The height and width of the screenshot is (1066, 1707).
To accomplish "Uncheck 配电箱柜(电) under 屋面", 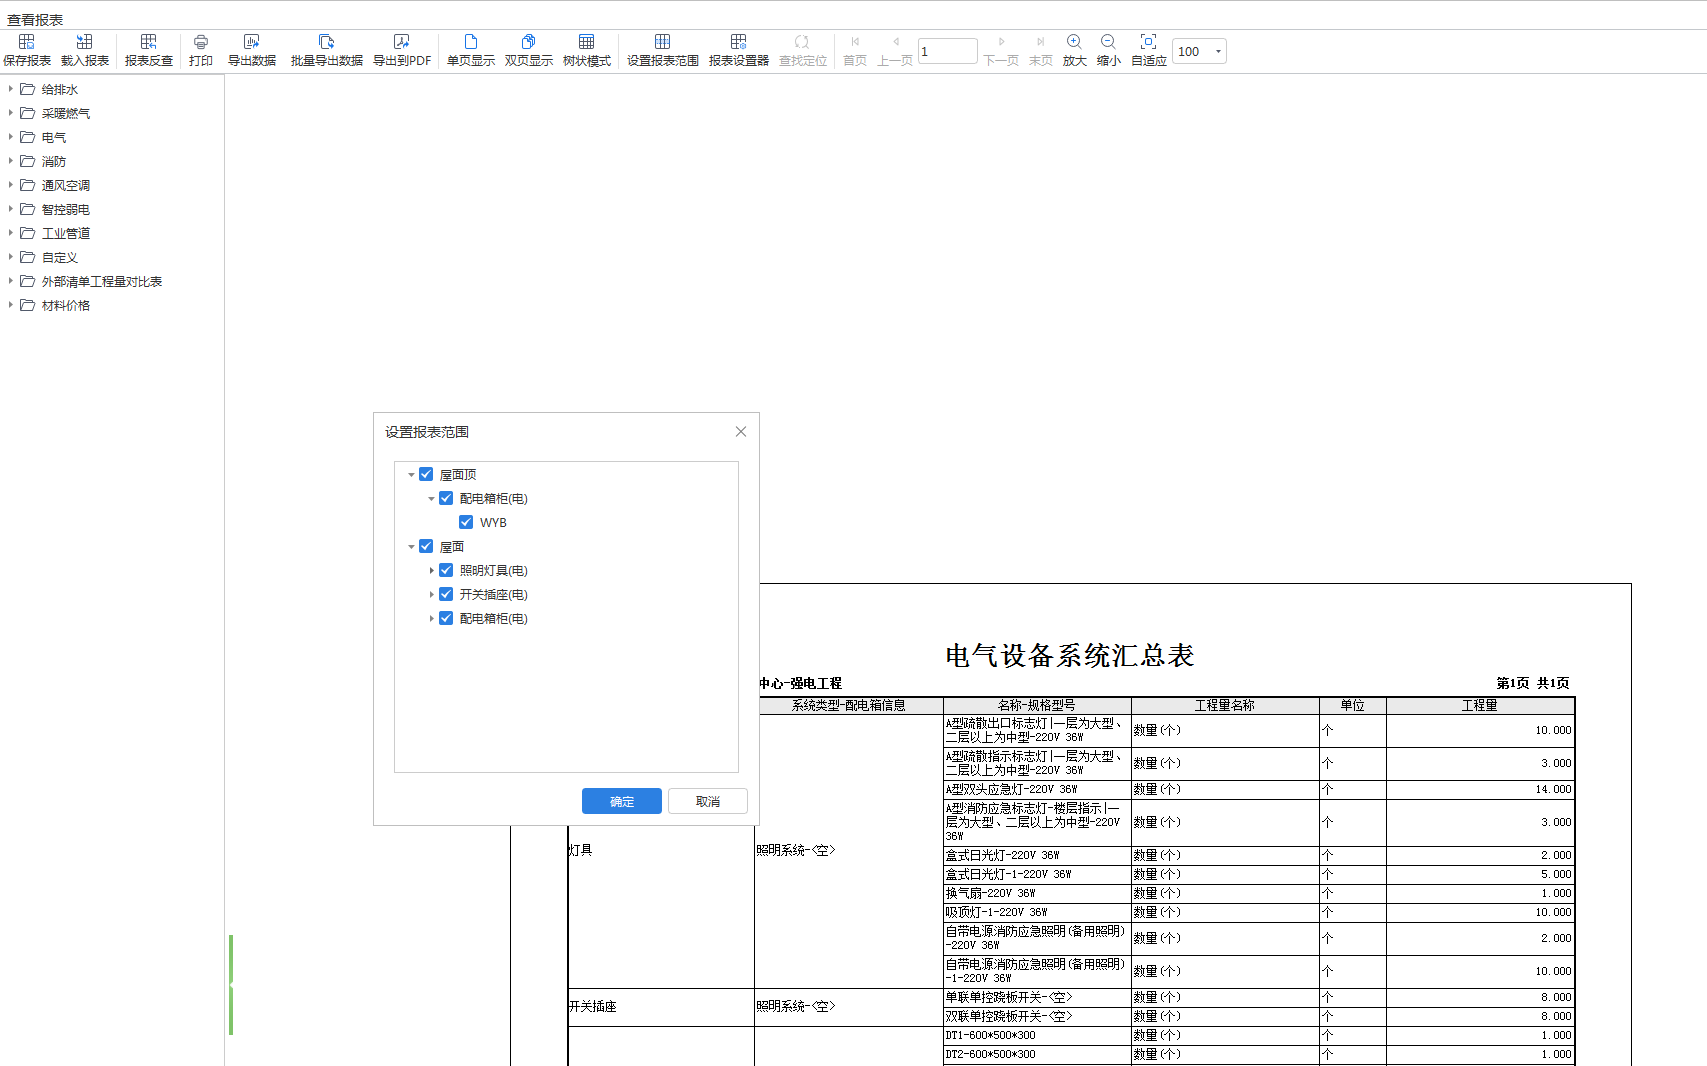I will point(446,618).
